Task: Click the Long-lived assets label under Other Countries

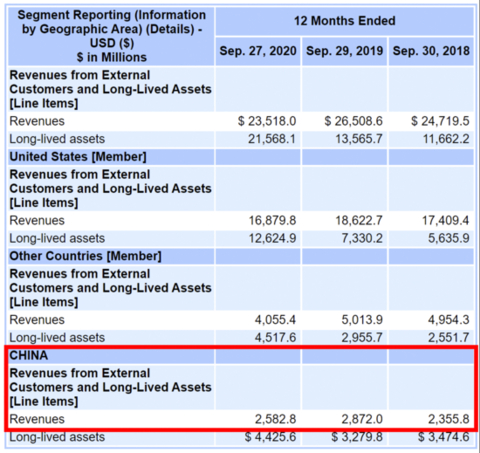Action: [x=57, y=338]
